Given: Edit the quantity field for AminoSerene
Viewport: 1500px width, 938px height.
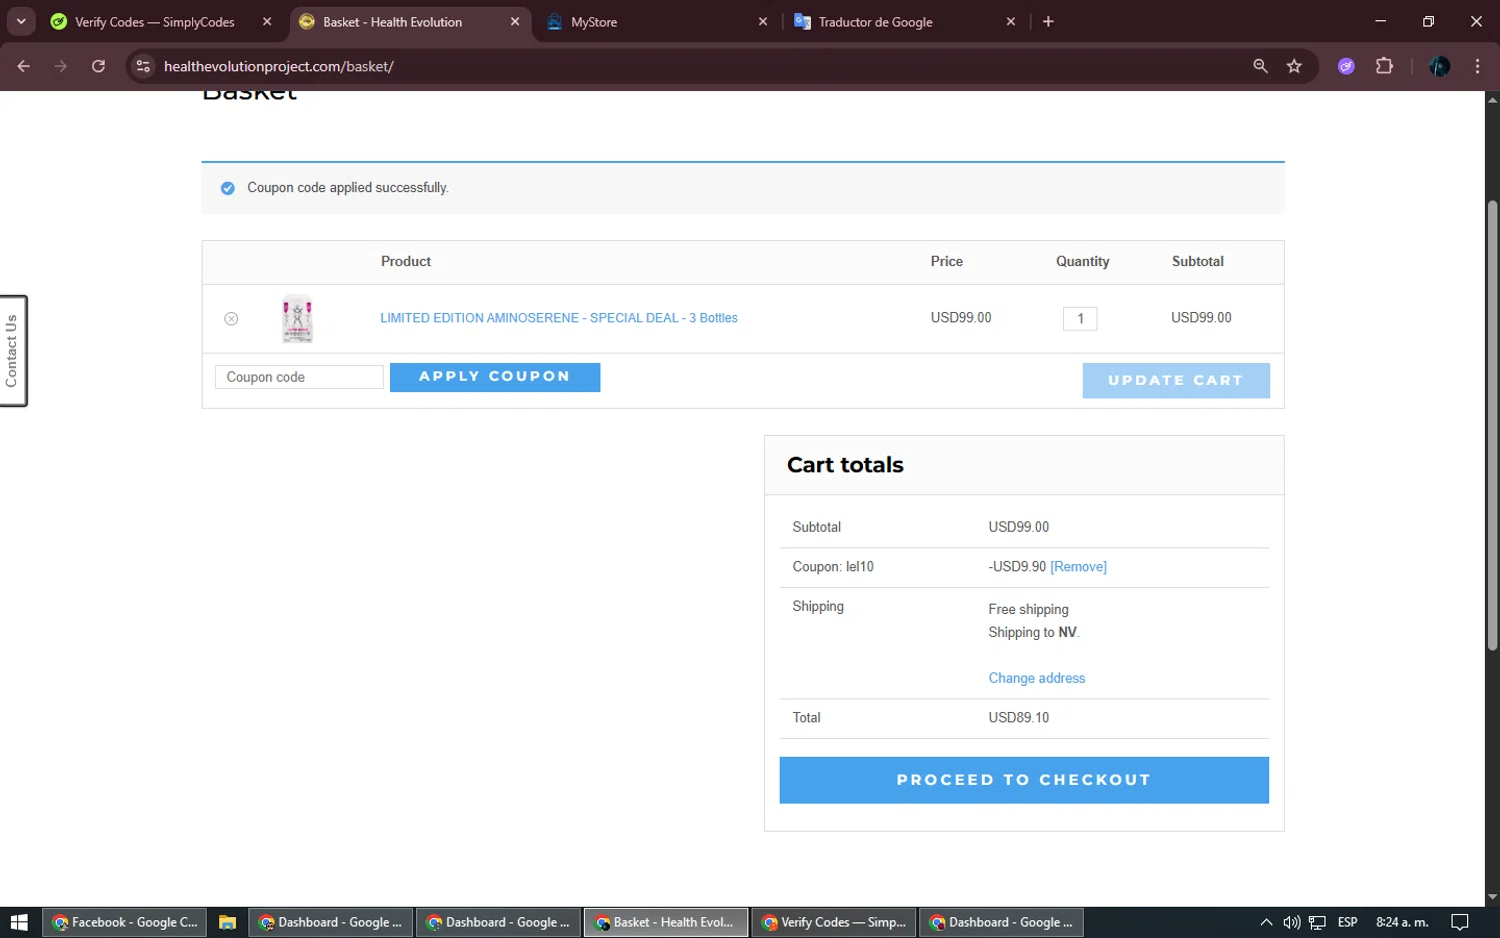Looking at the screenshot, I should pos(1080,318).
